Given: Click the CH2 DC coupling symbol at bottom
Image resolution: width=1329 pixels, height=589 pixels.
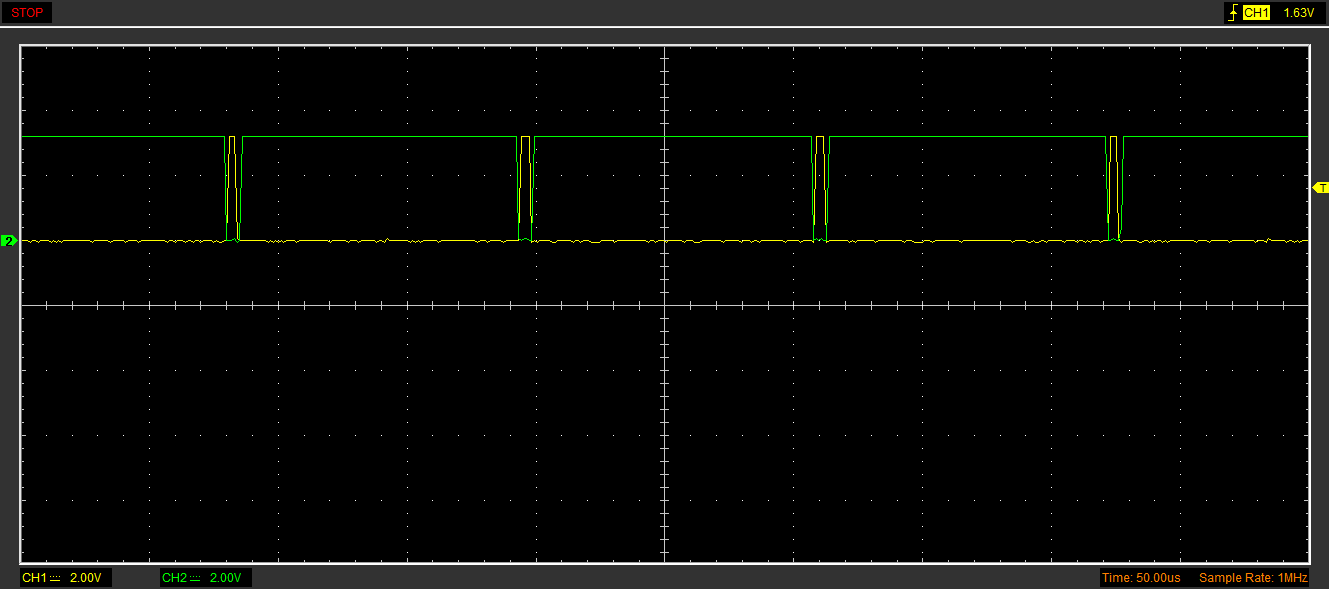Looking at the screenshot, I should (195, 578).
